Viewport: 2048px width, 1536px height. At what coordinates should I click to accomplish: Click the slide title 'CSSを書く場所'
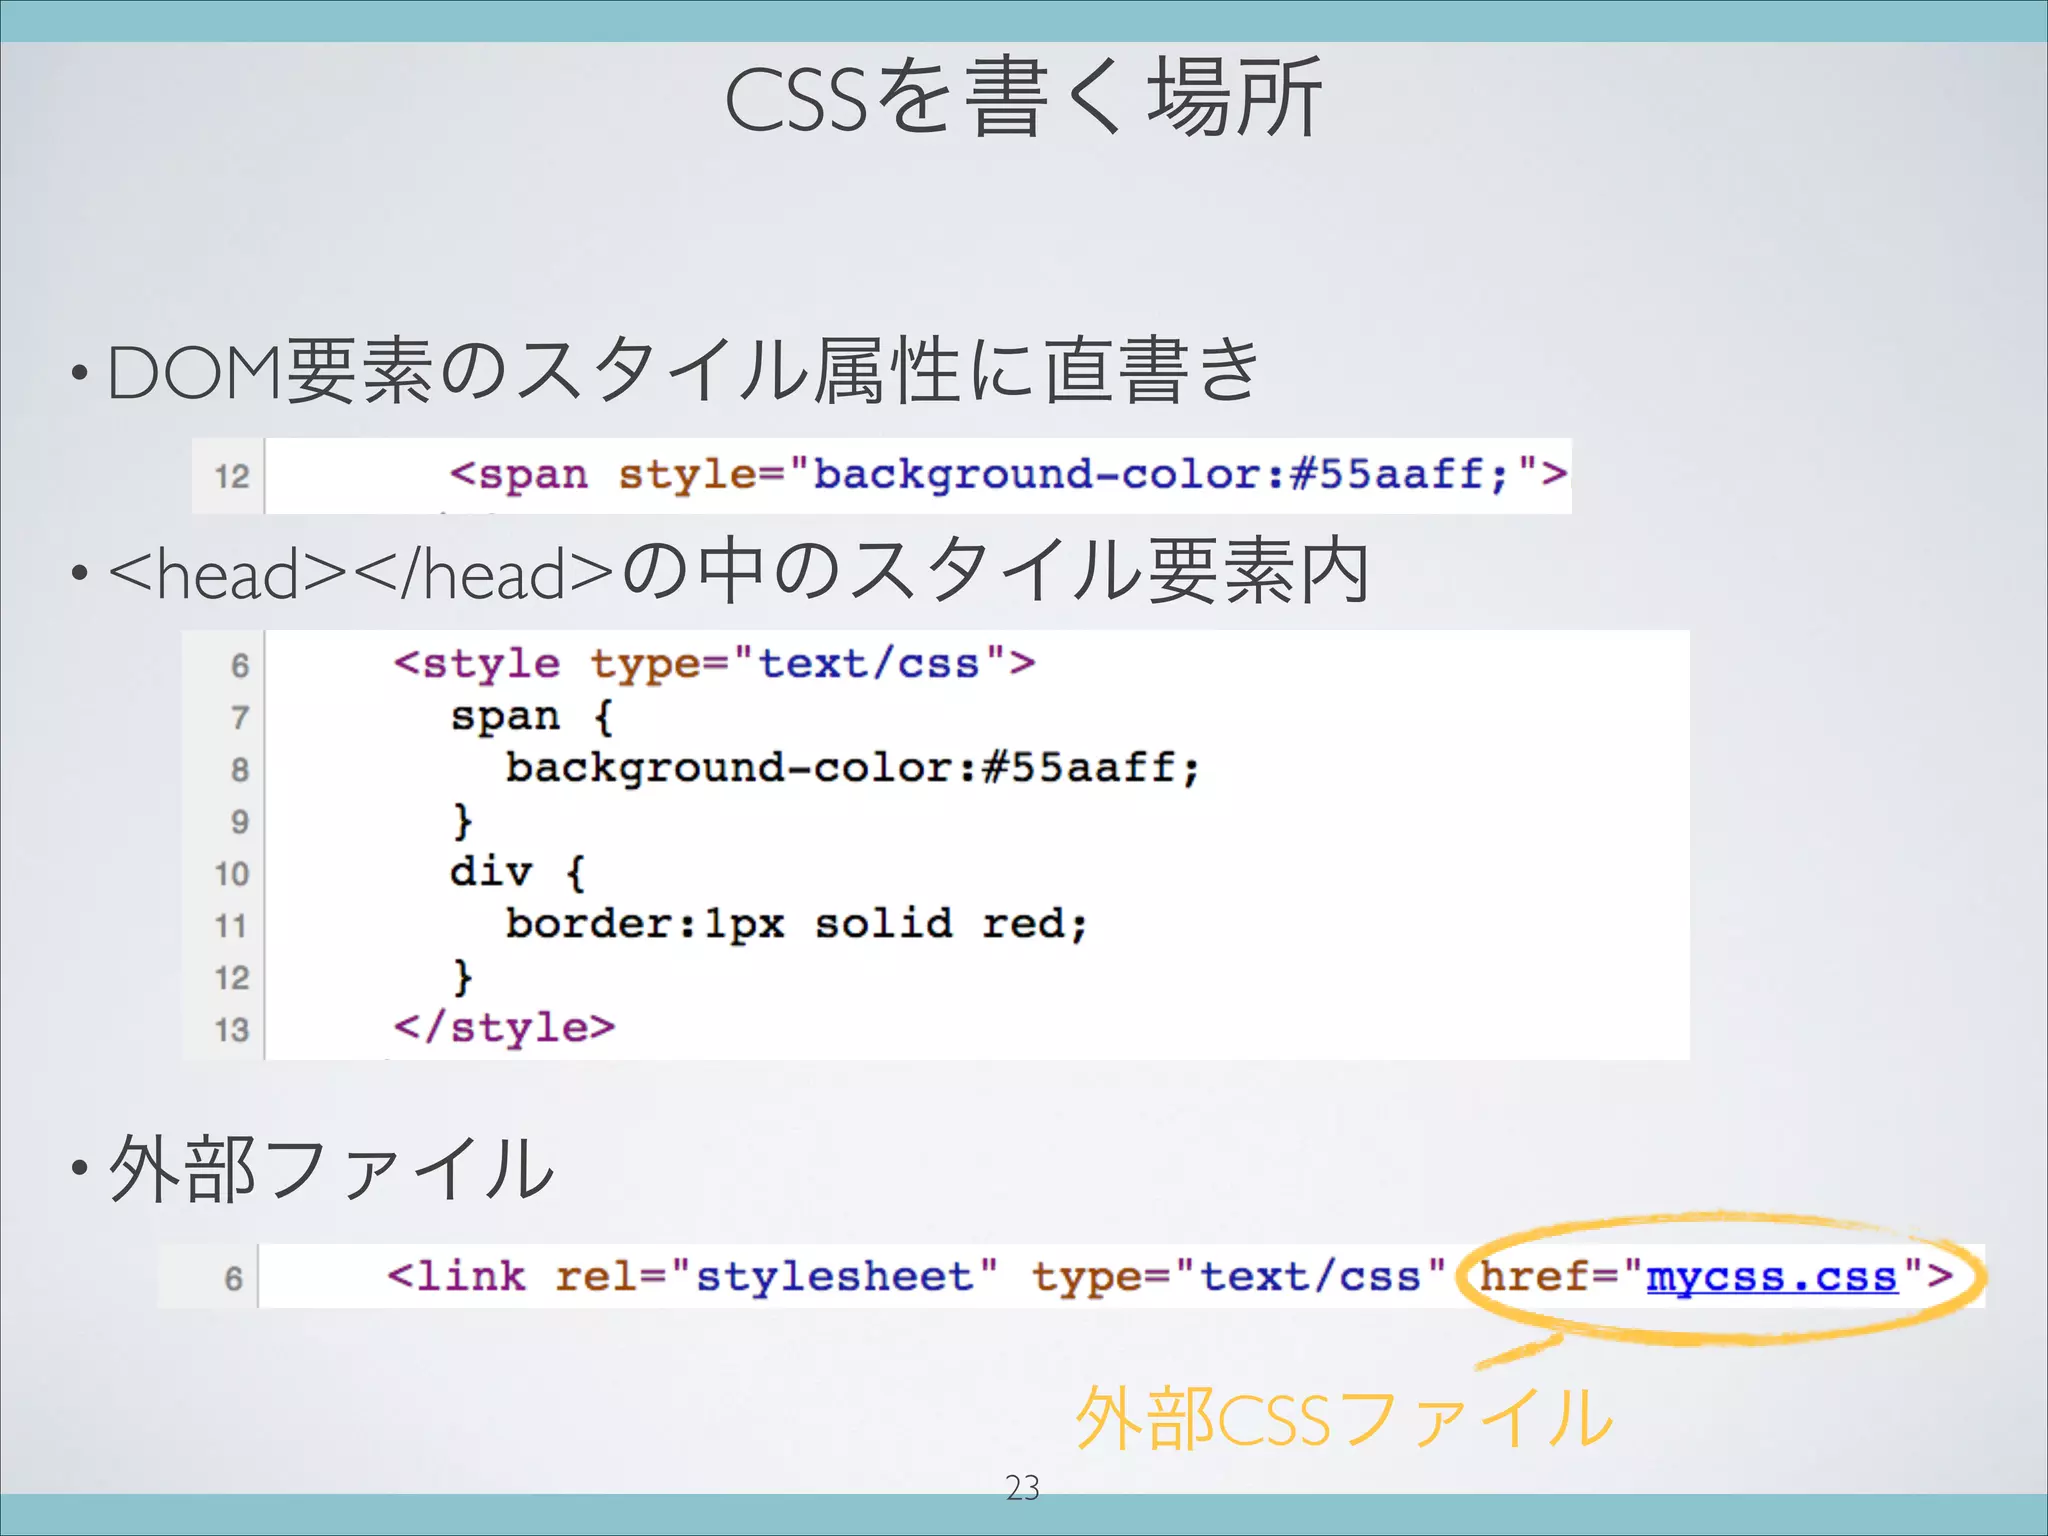[1023, 97]
